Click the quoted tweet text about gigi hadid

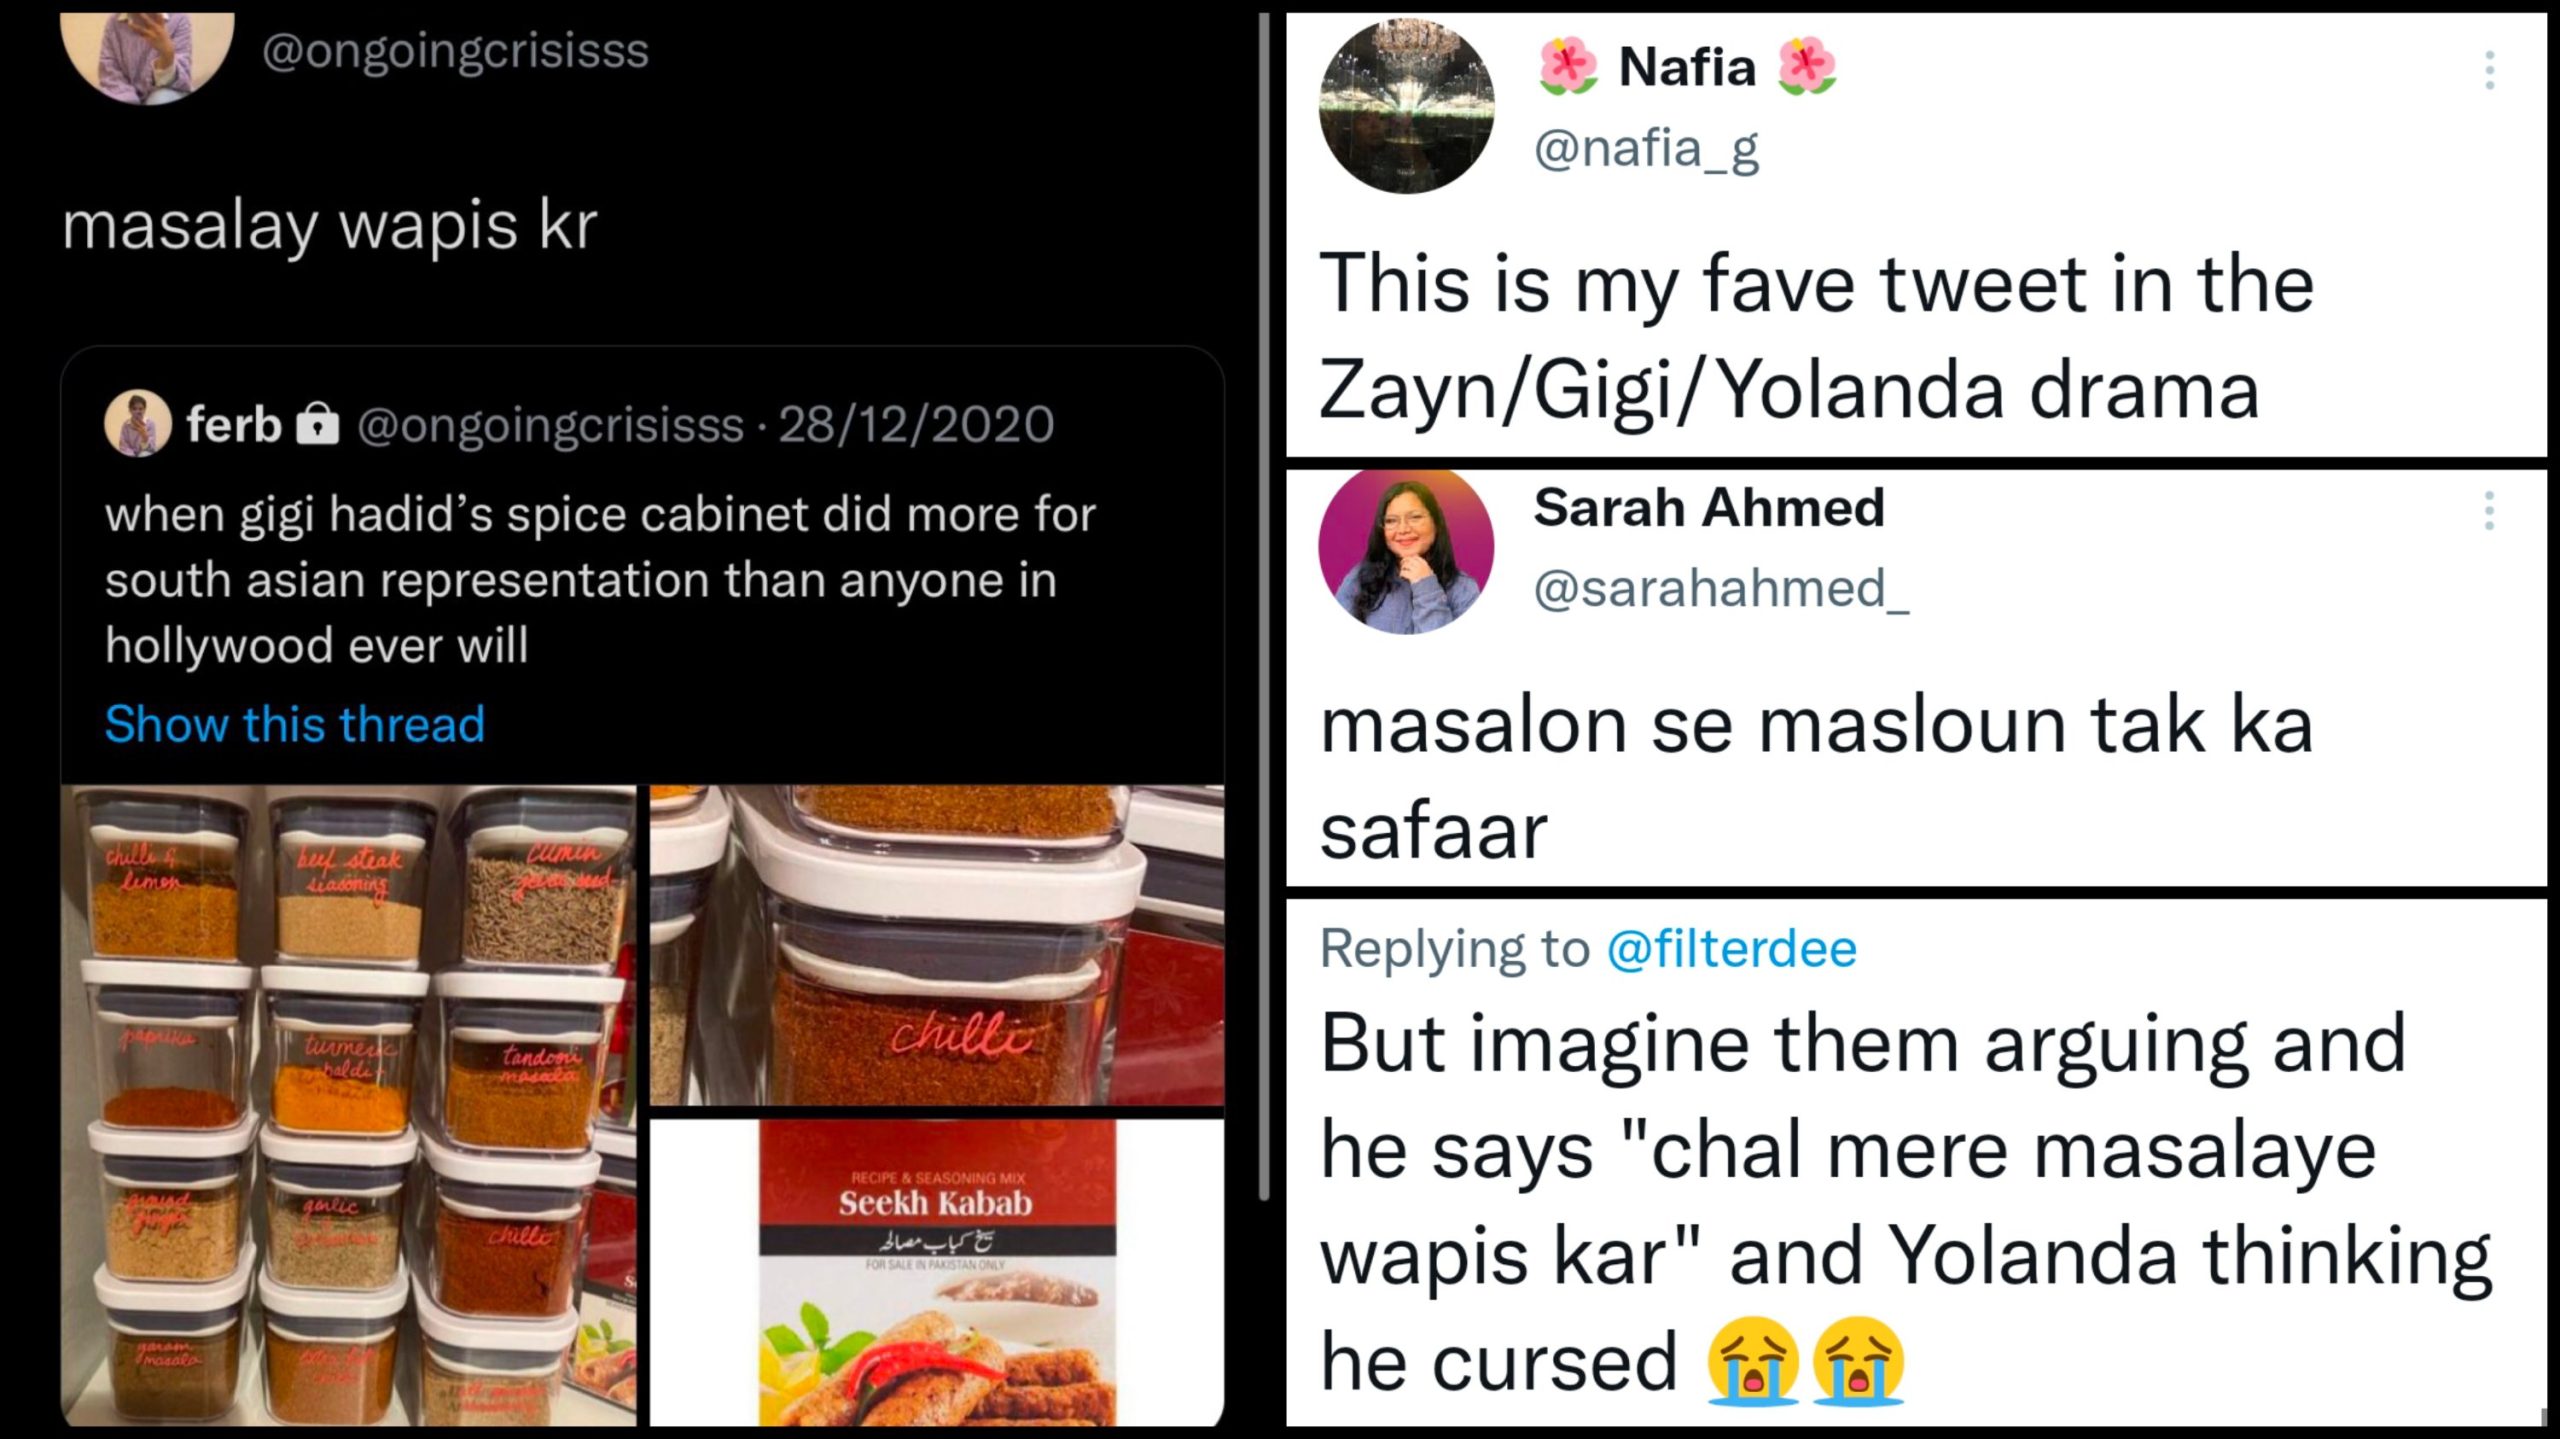coord(600,580)
